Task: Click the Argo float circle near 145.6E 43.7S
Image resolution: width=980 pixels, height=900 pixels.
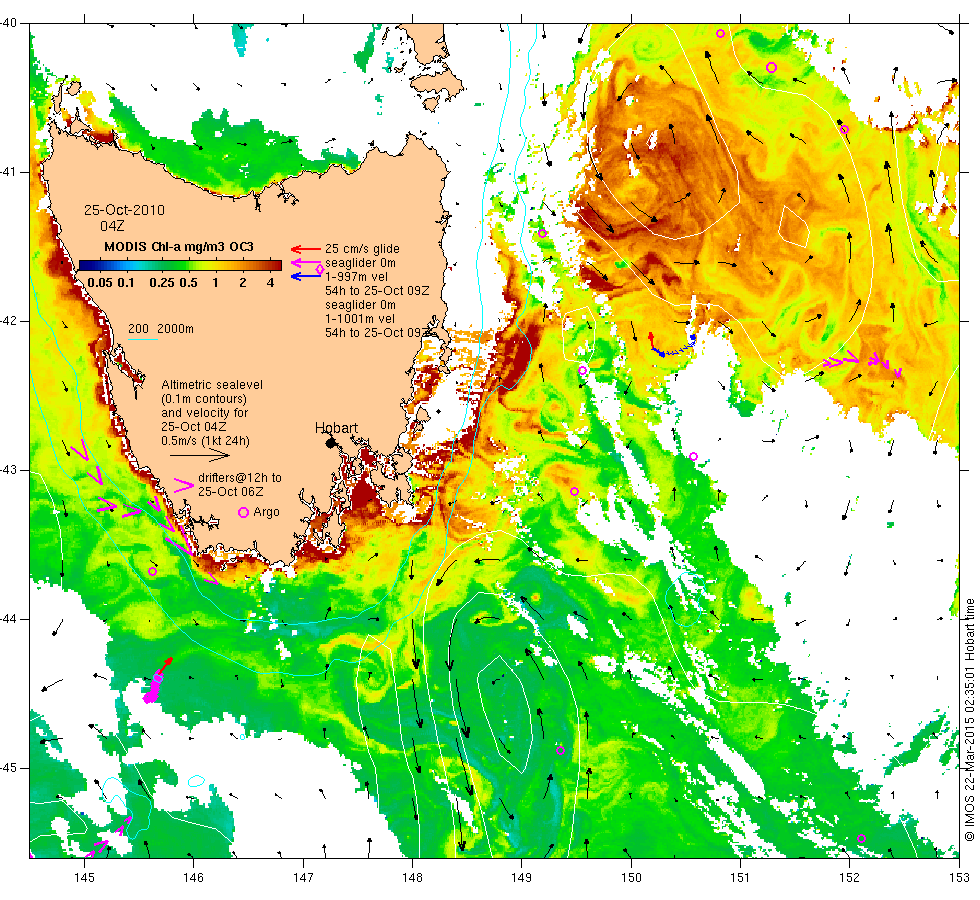Action: [152, 572]
